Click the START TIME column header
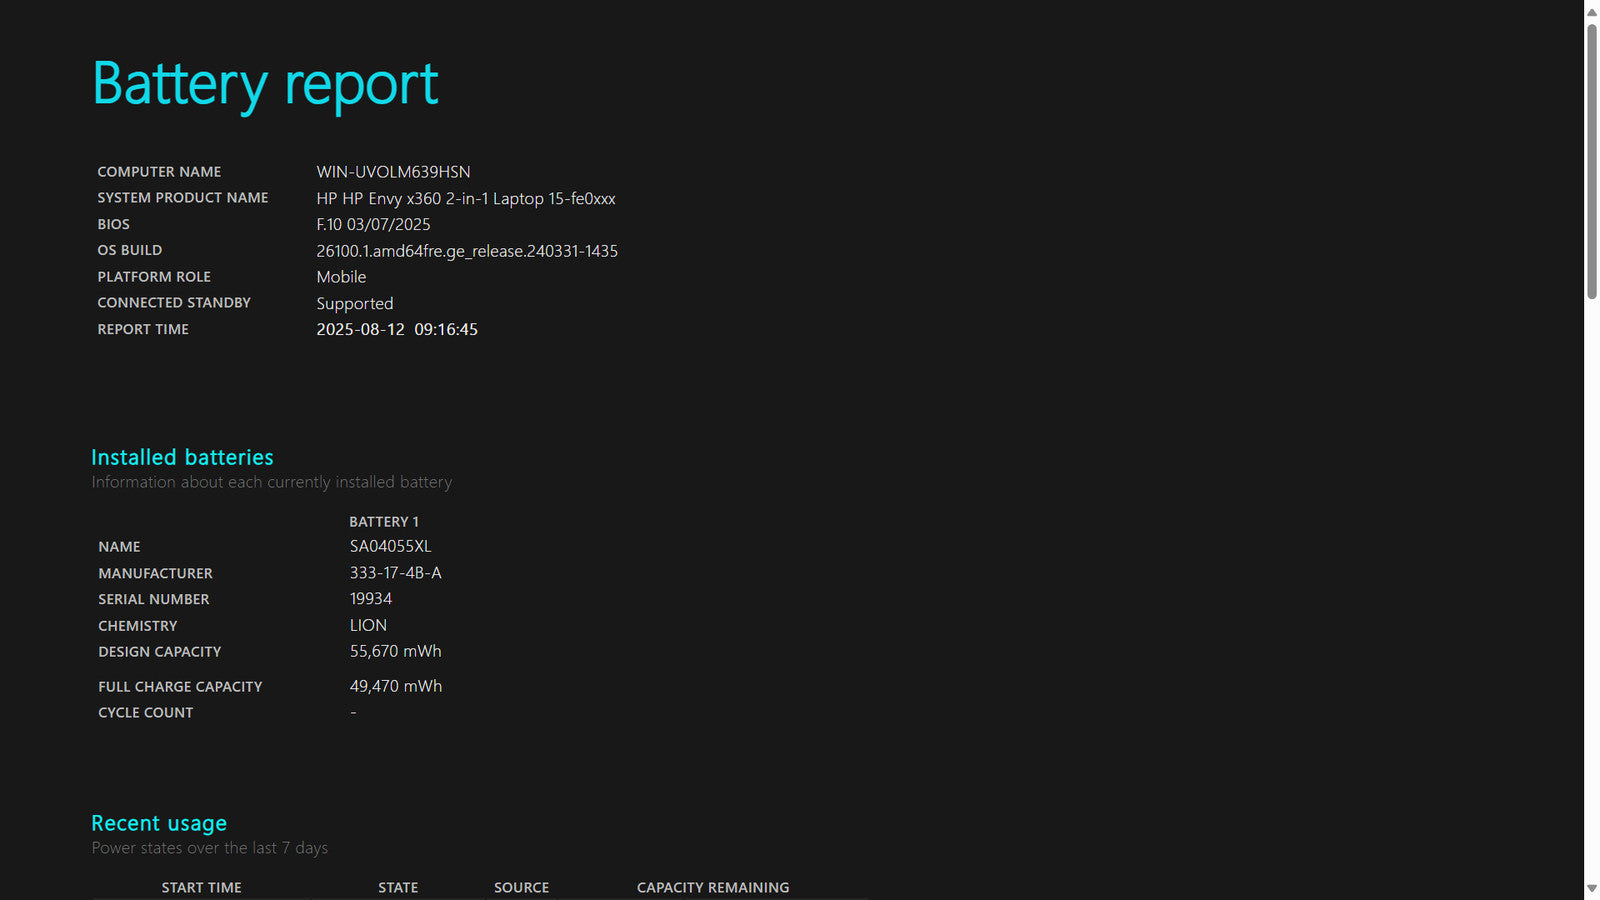Screen dimensions: 1600x900 (x=201, y=887)
